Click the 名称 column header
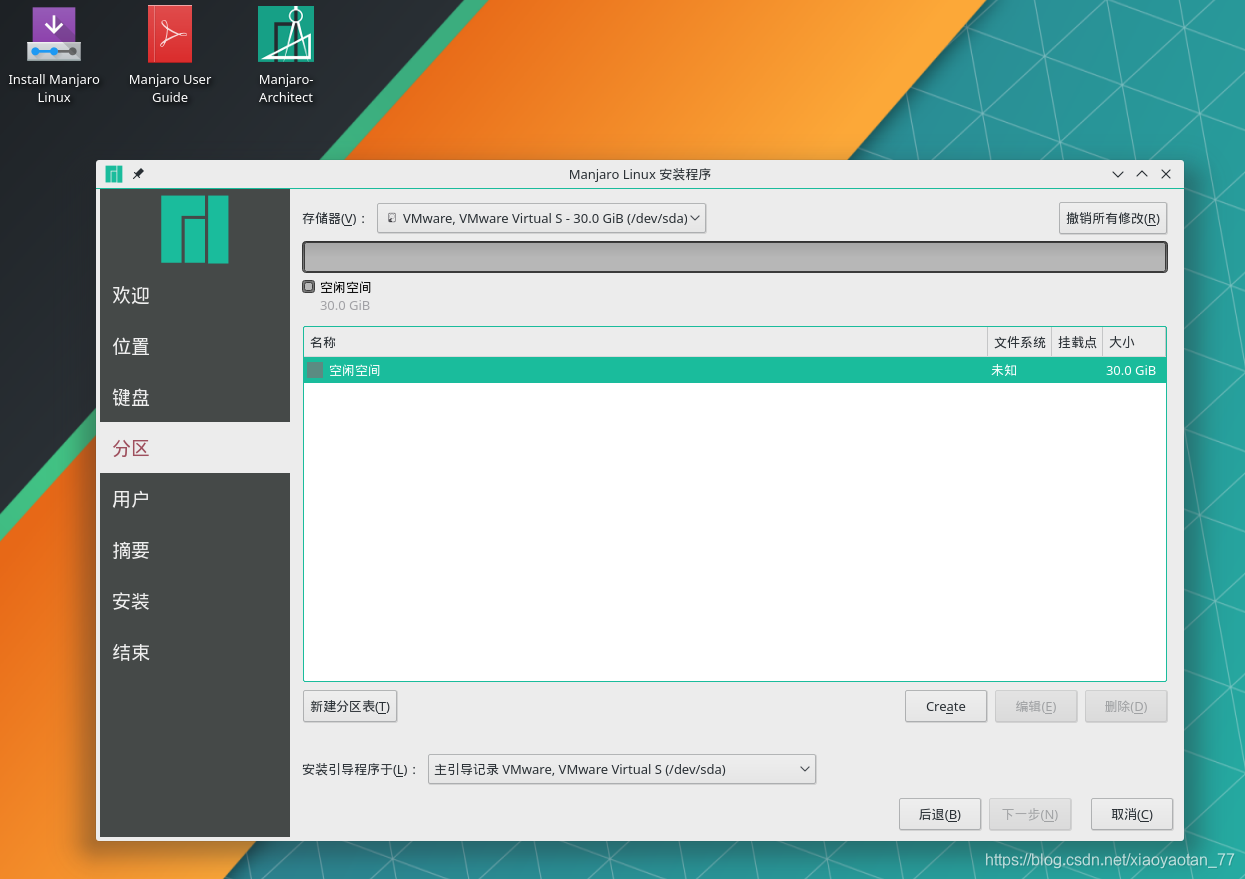 click(x=645, y=342)
